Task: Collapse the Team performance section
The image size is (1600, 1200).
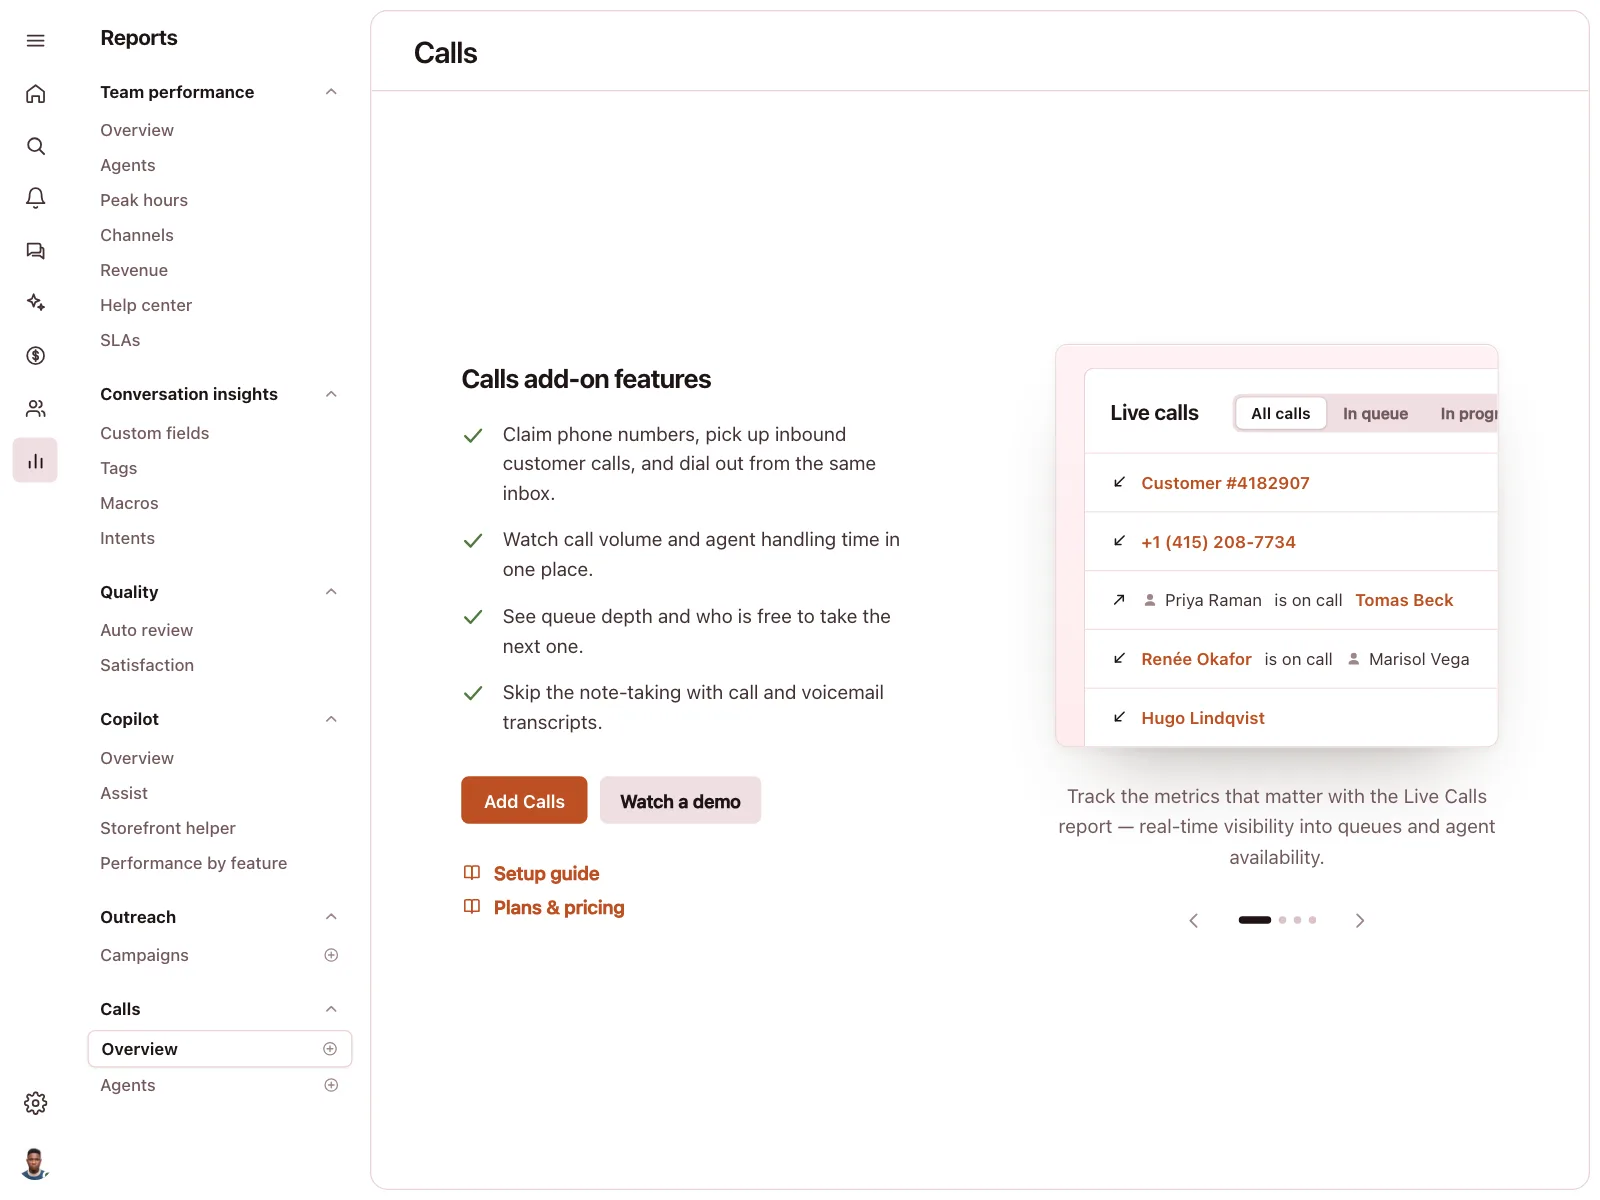Action: 331,92
